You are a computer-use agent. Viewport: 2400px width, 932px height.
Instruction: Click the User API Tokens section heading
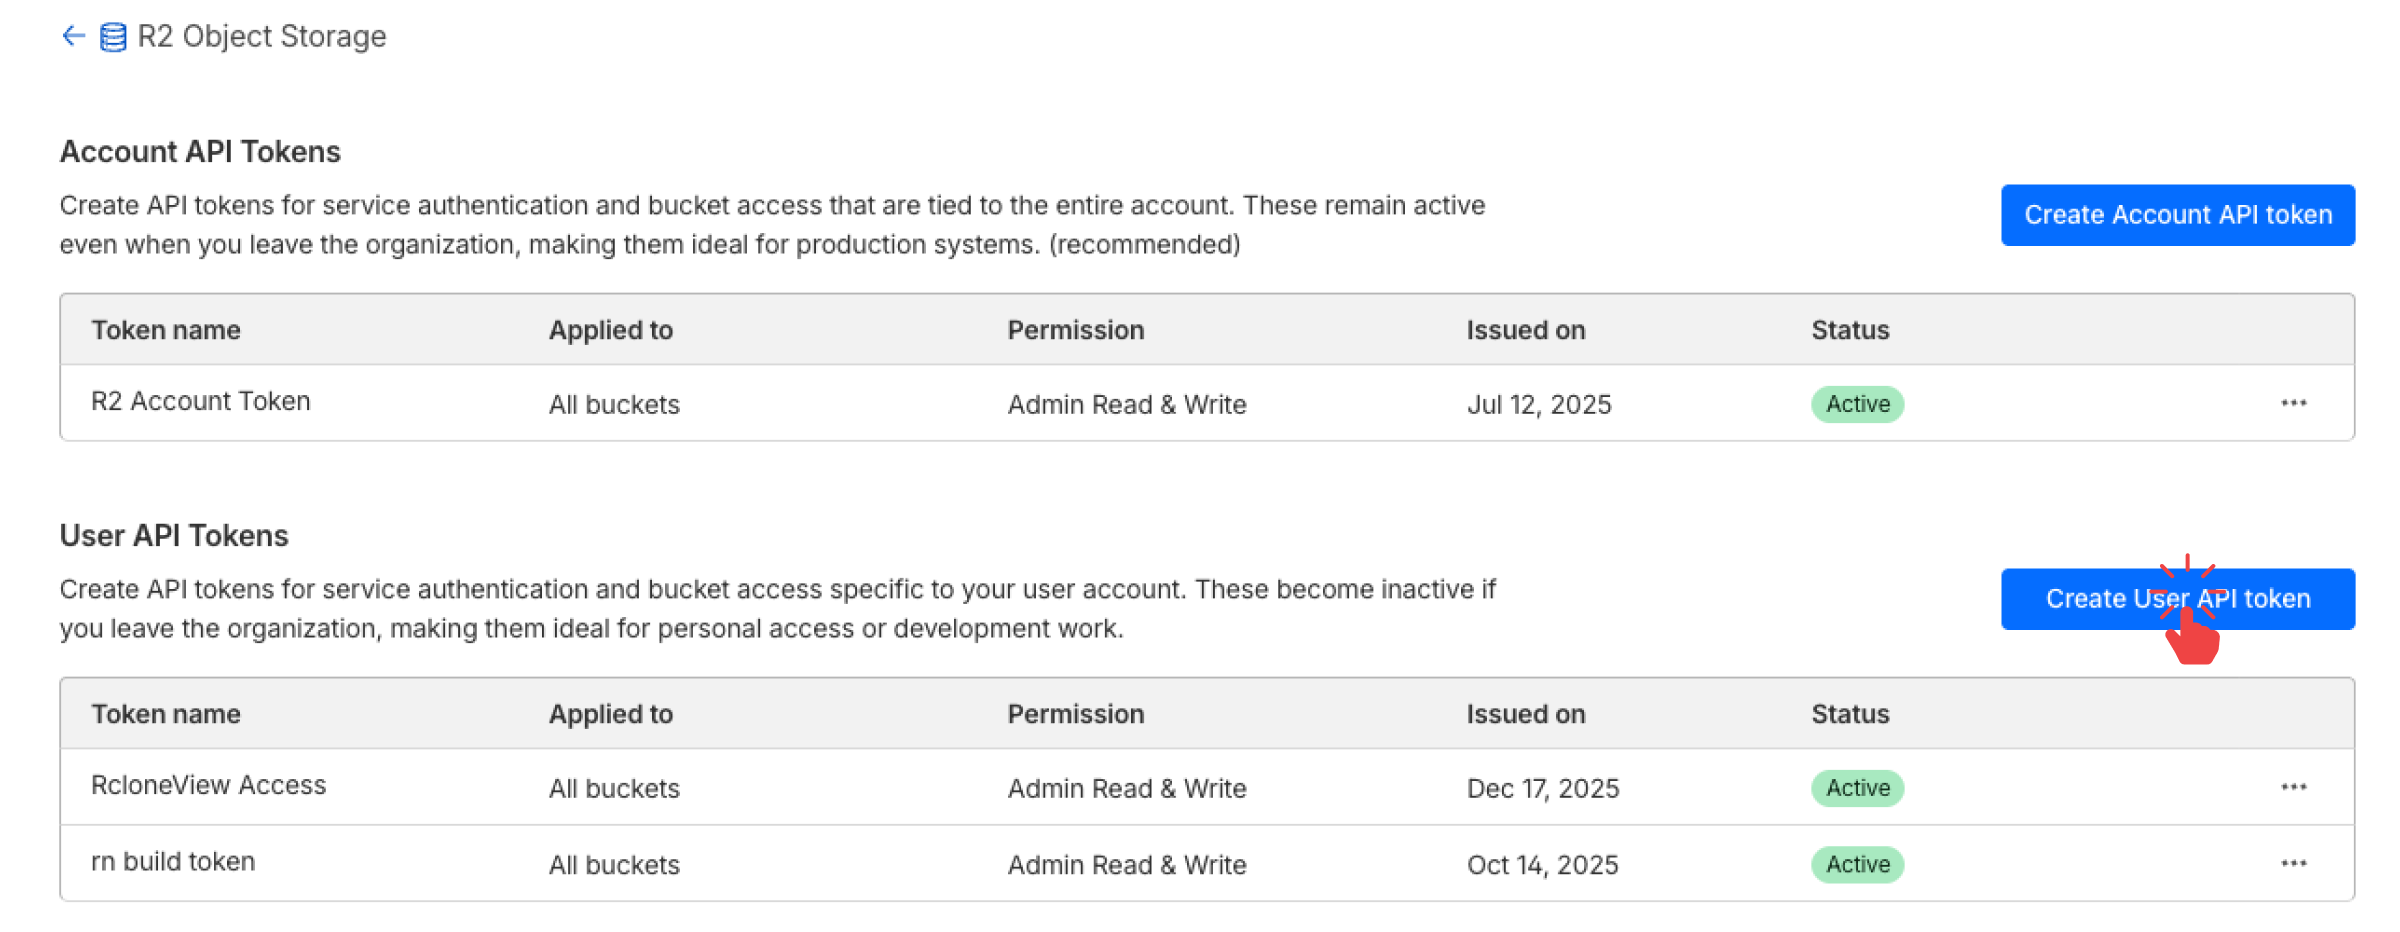pos(173,535)
